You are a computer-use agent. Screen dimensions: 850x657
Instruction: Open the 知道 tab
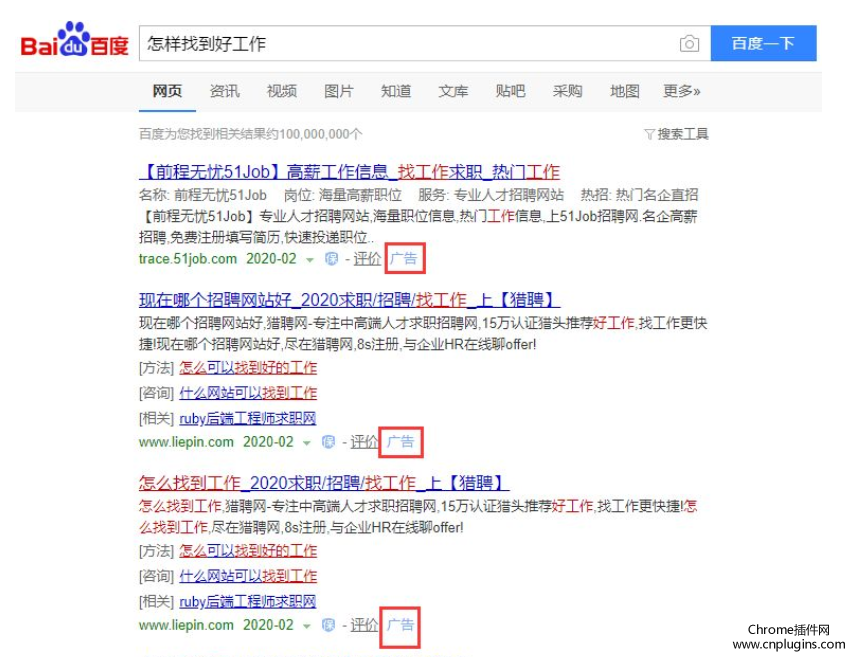click(396, 91)
